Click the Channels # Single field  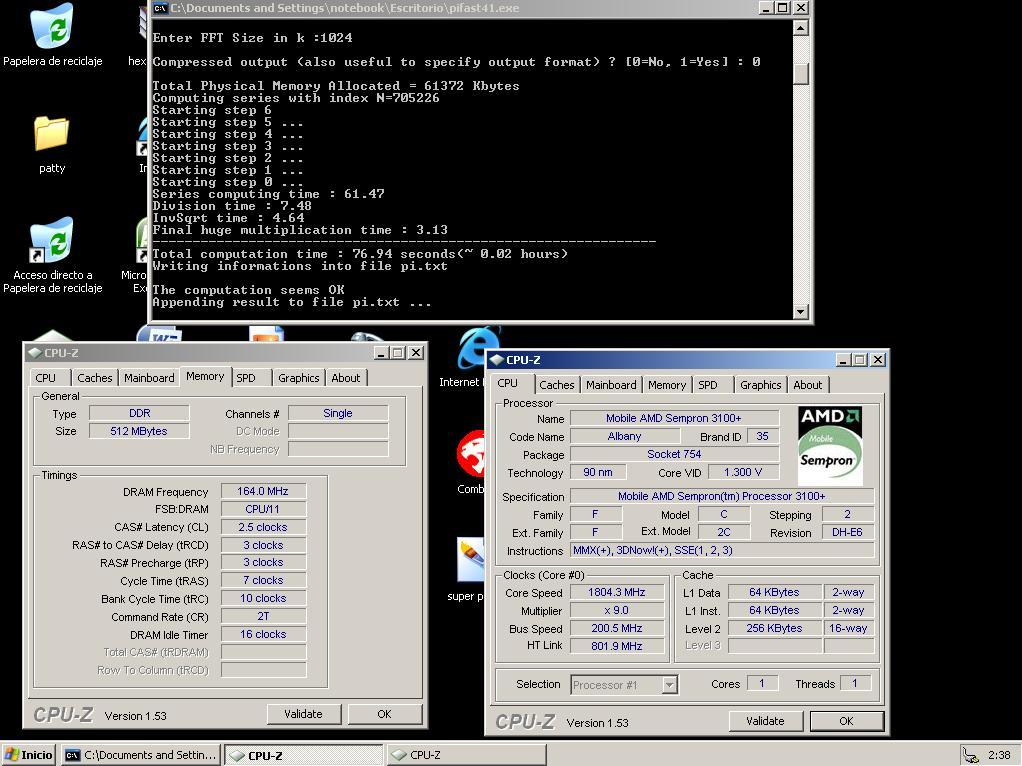pyautogui.click(x=338, y=413)
